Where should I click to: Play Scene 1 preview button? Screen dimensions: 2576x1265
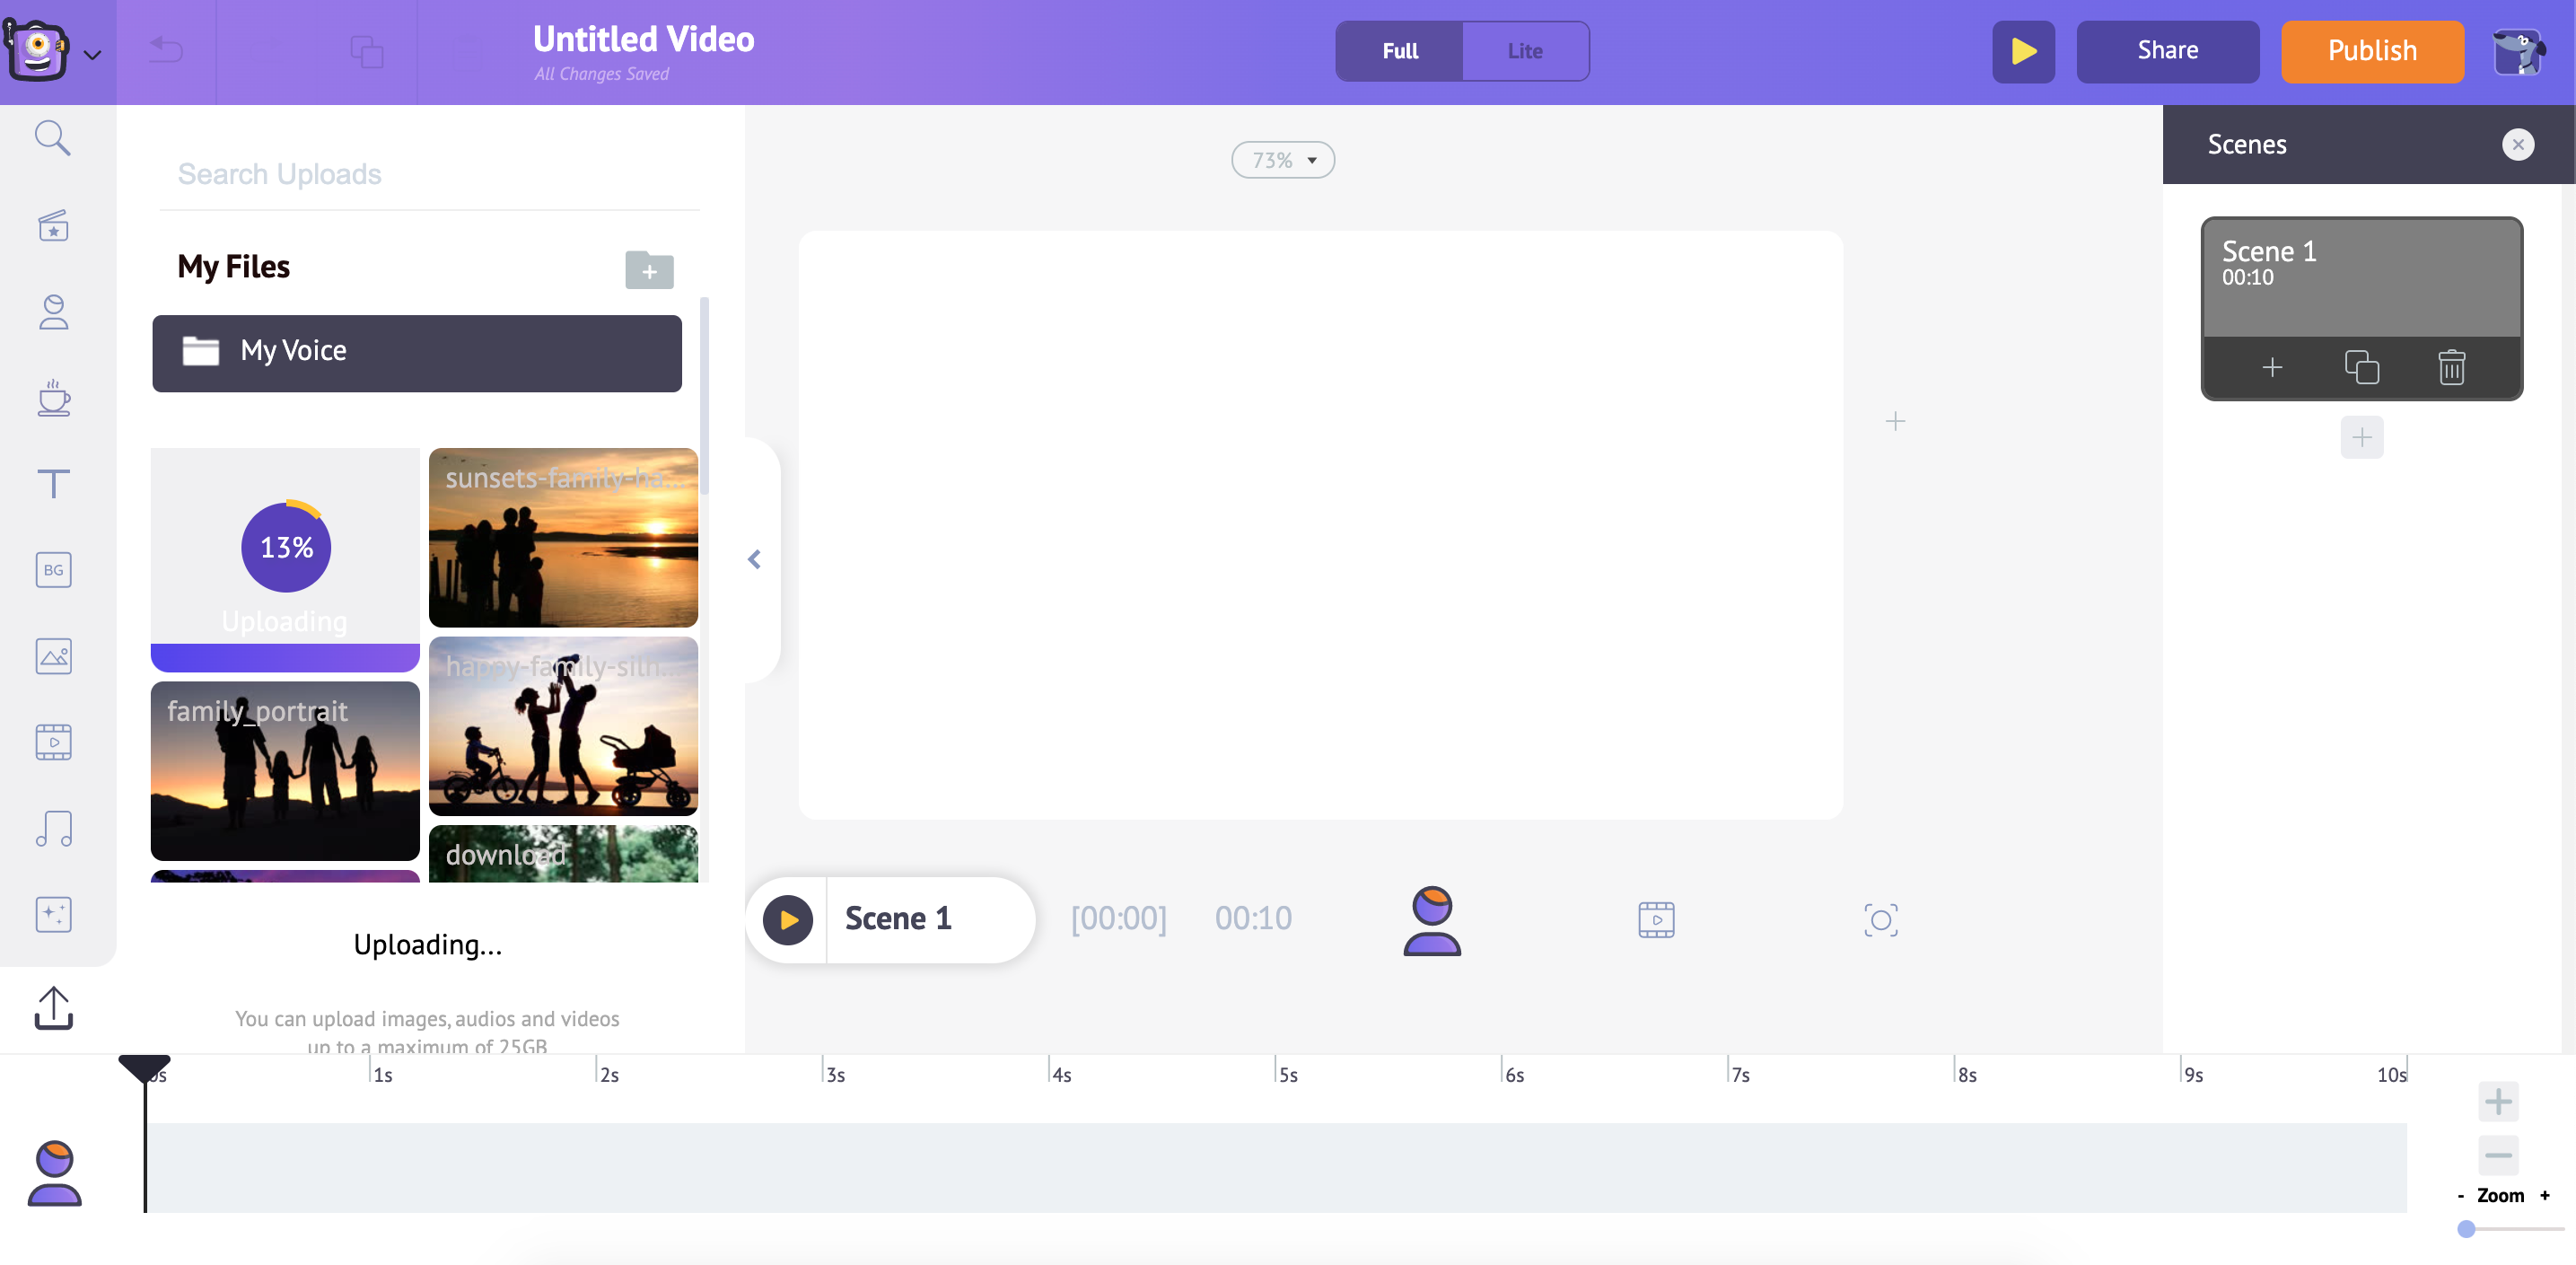[x=788, y=920]
